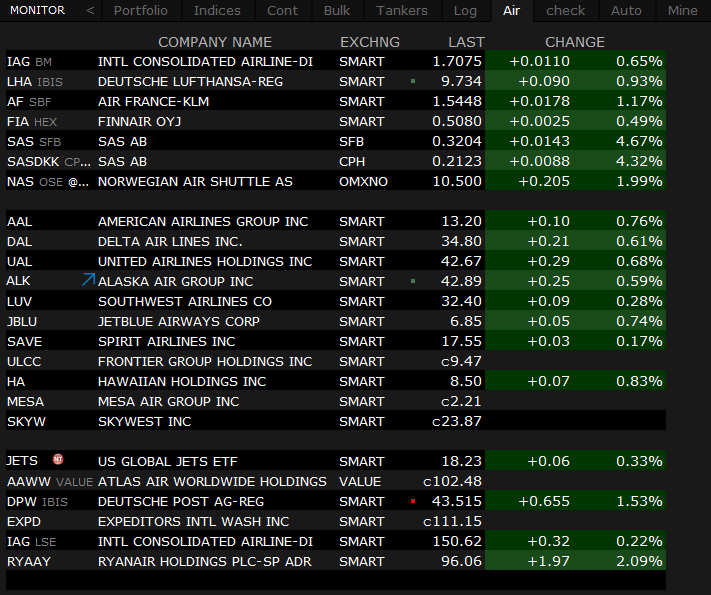Screen dimensions: 711x595
Task: Click DELTA AIR LINES INC. name
Action: pyautogui.click(x=170, y=241)
